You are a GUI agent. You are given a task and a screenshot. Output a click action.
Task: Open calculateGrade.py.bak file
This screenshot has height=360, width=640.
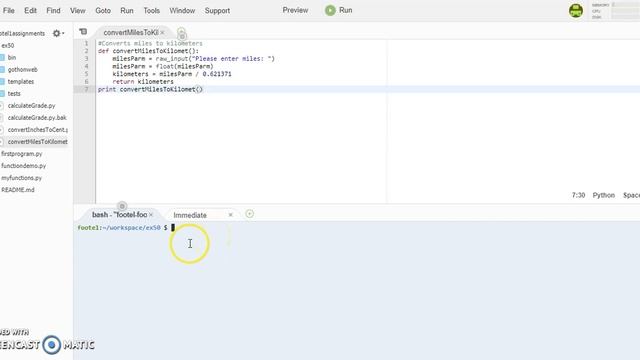(x=37, y=118)
